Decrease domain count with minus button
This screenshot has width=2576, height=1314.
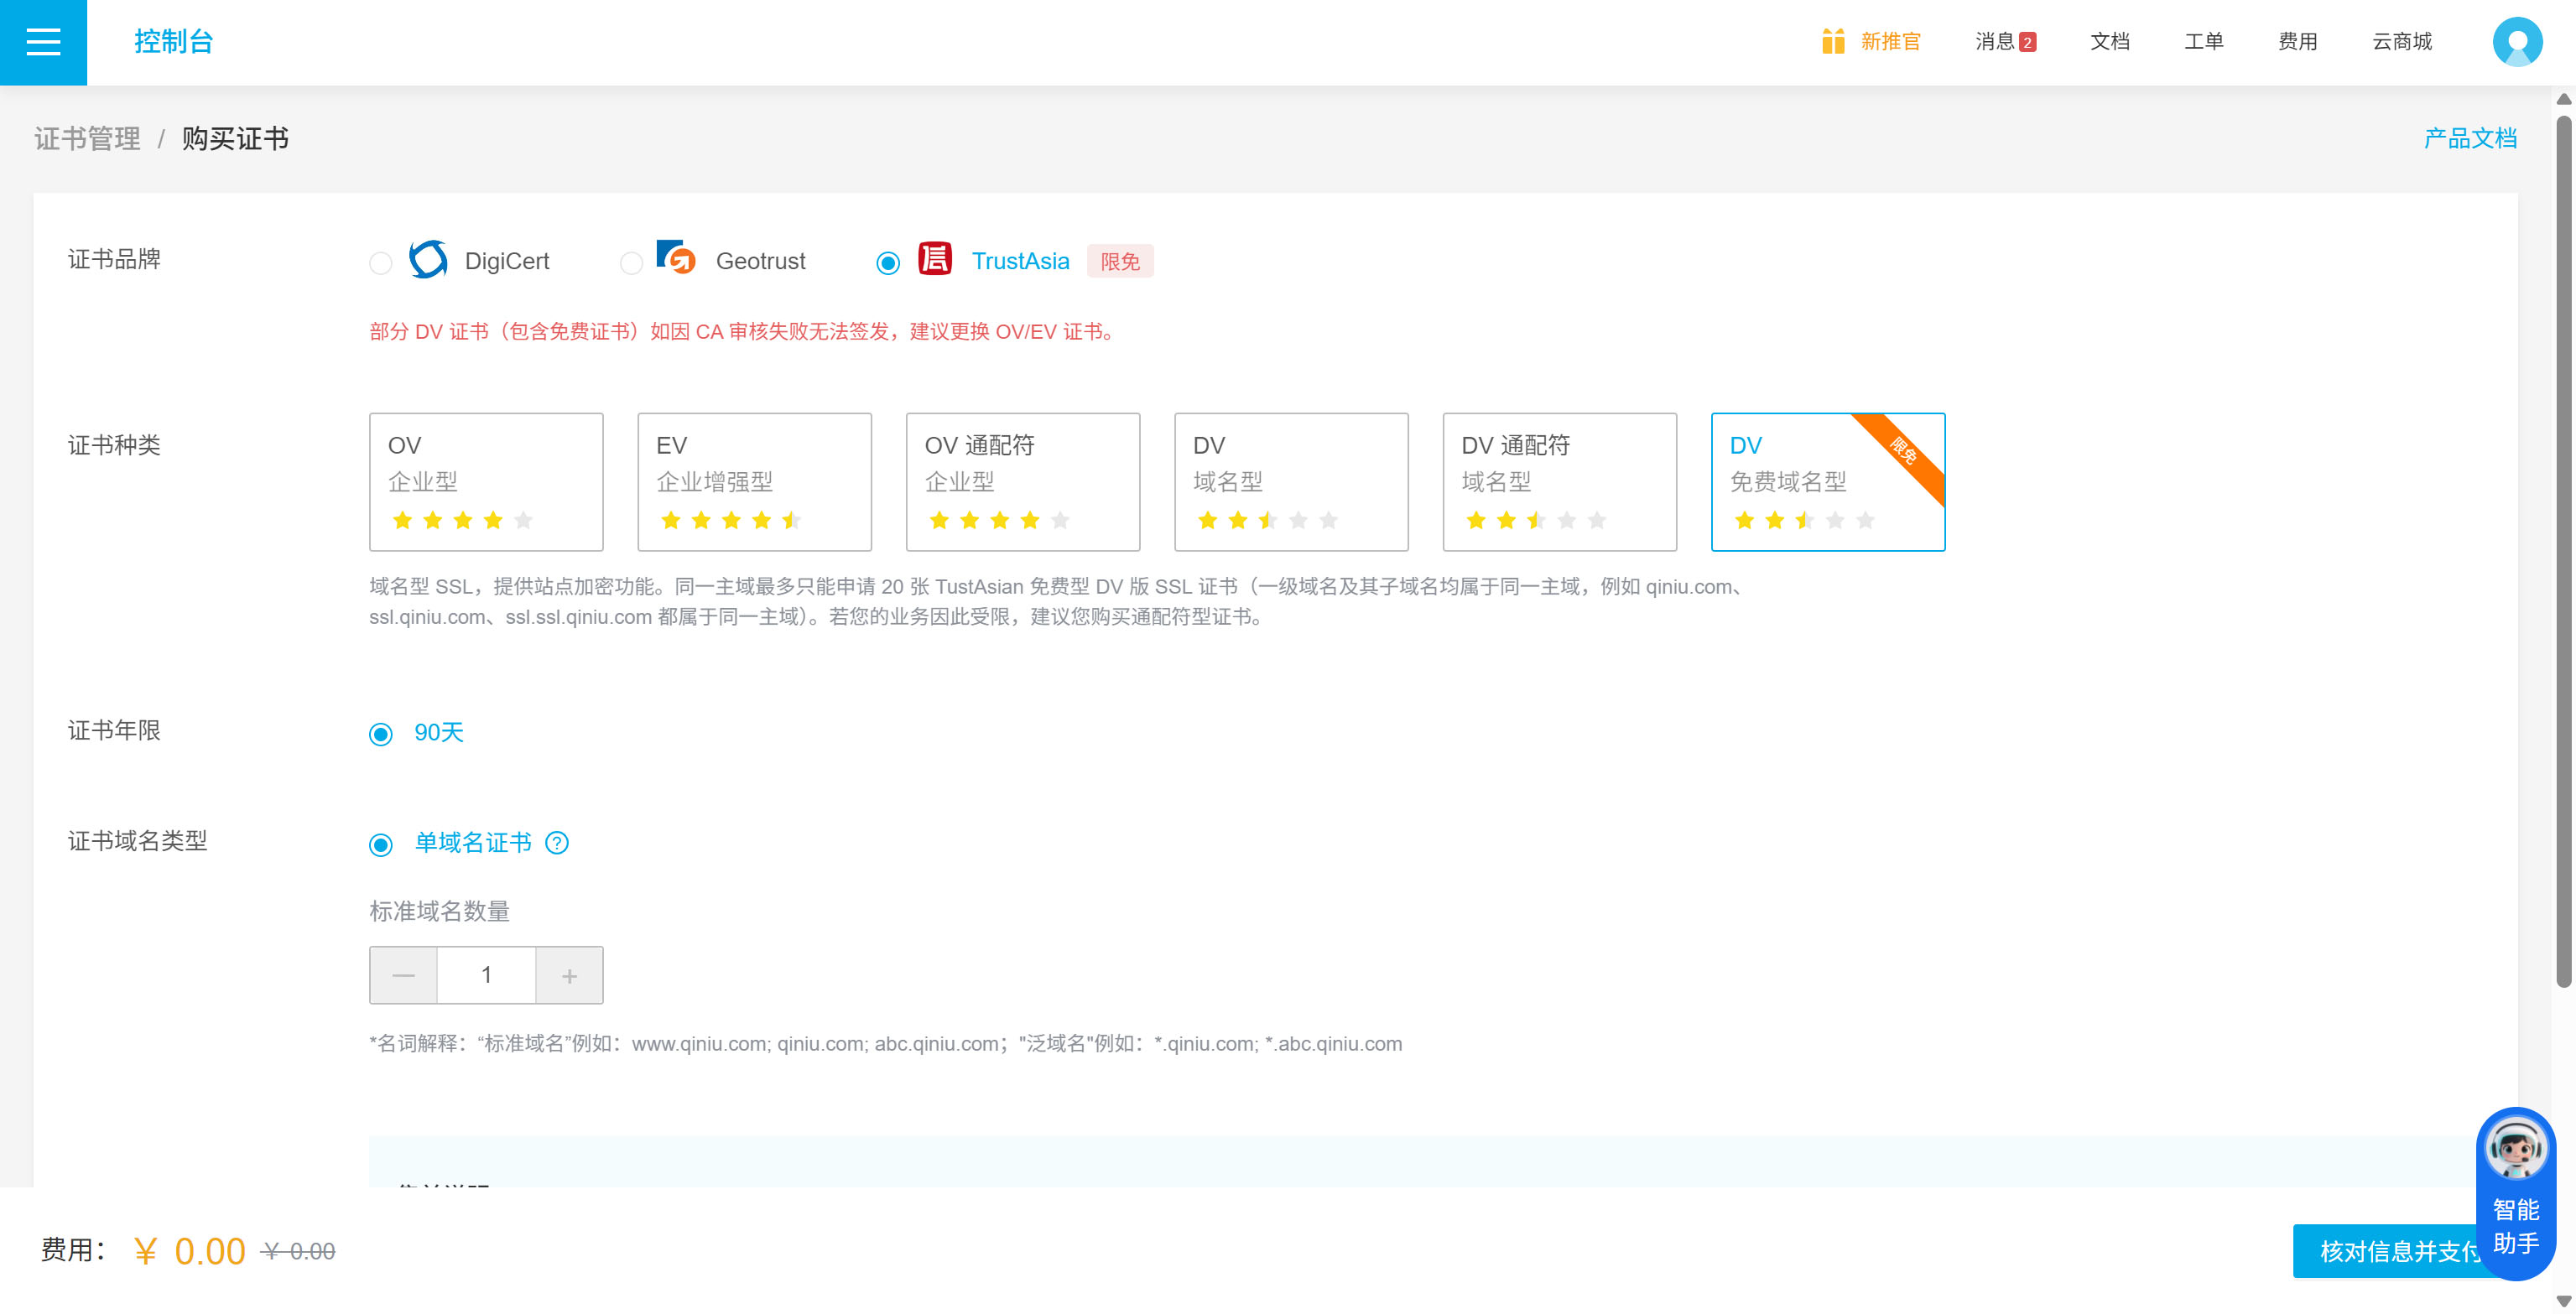pyautogui.click(x=403, y=975)
